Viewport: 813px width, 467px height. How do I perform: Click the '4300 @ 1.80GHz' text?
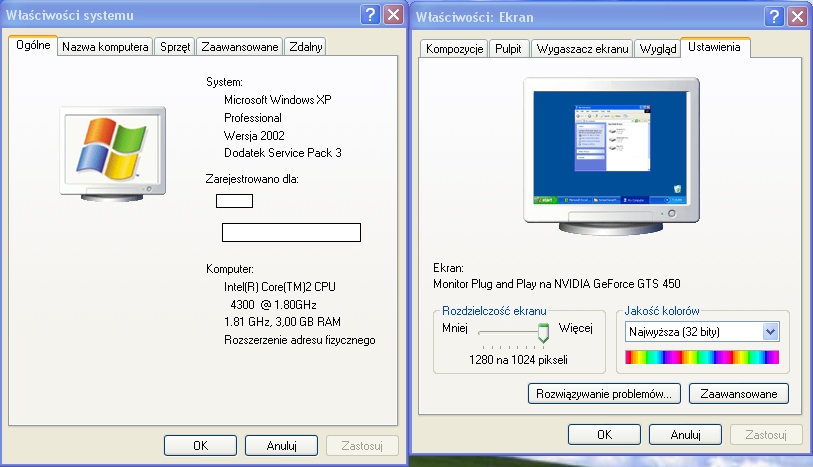point(273,305)
